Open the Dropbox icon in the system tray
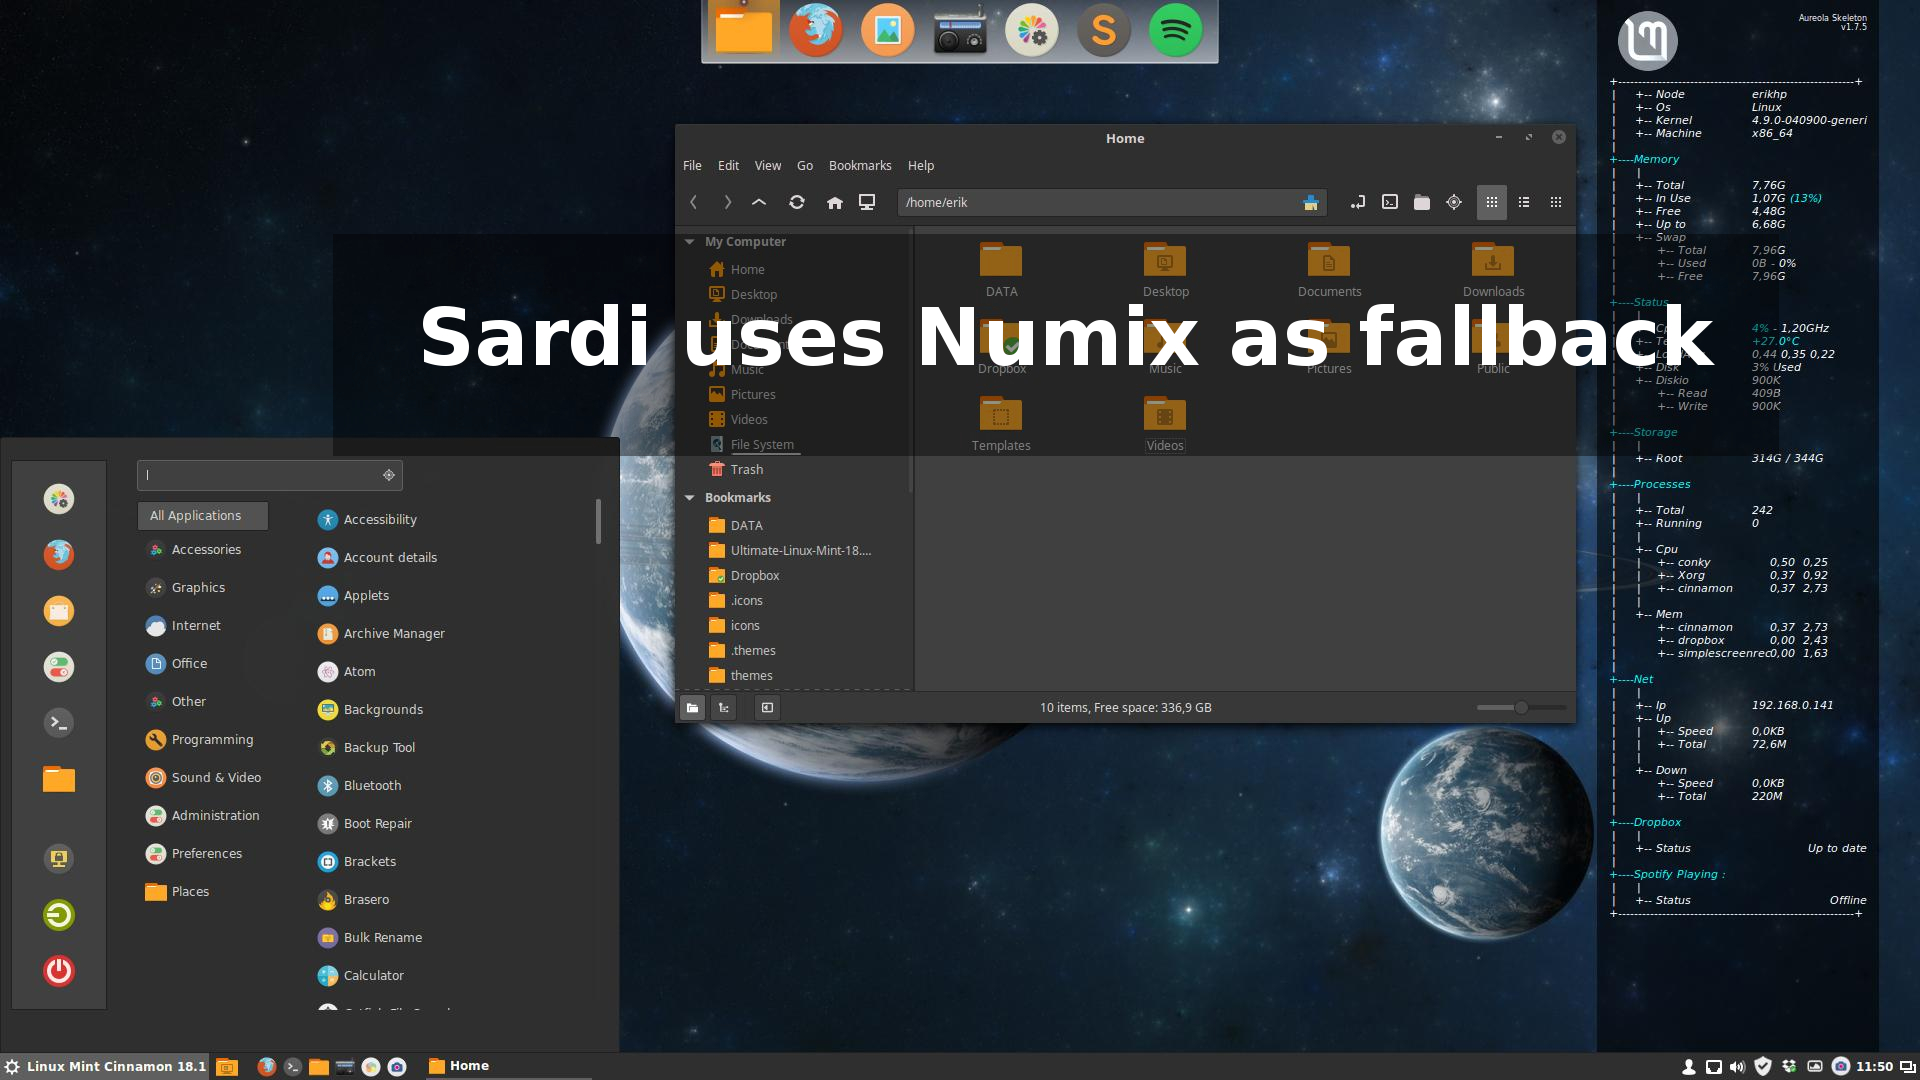 coord(1790,1066)
